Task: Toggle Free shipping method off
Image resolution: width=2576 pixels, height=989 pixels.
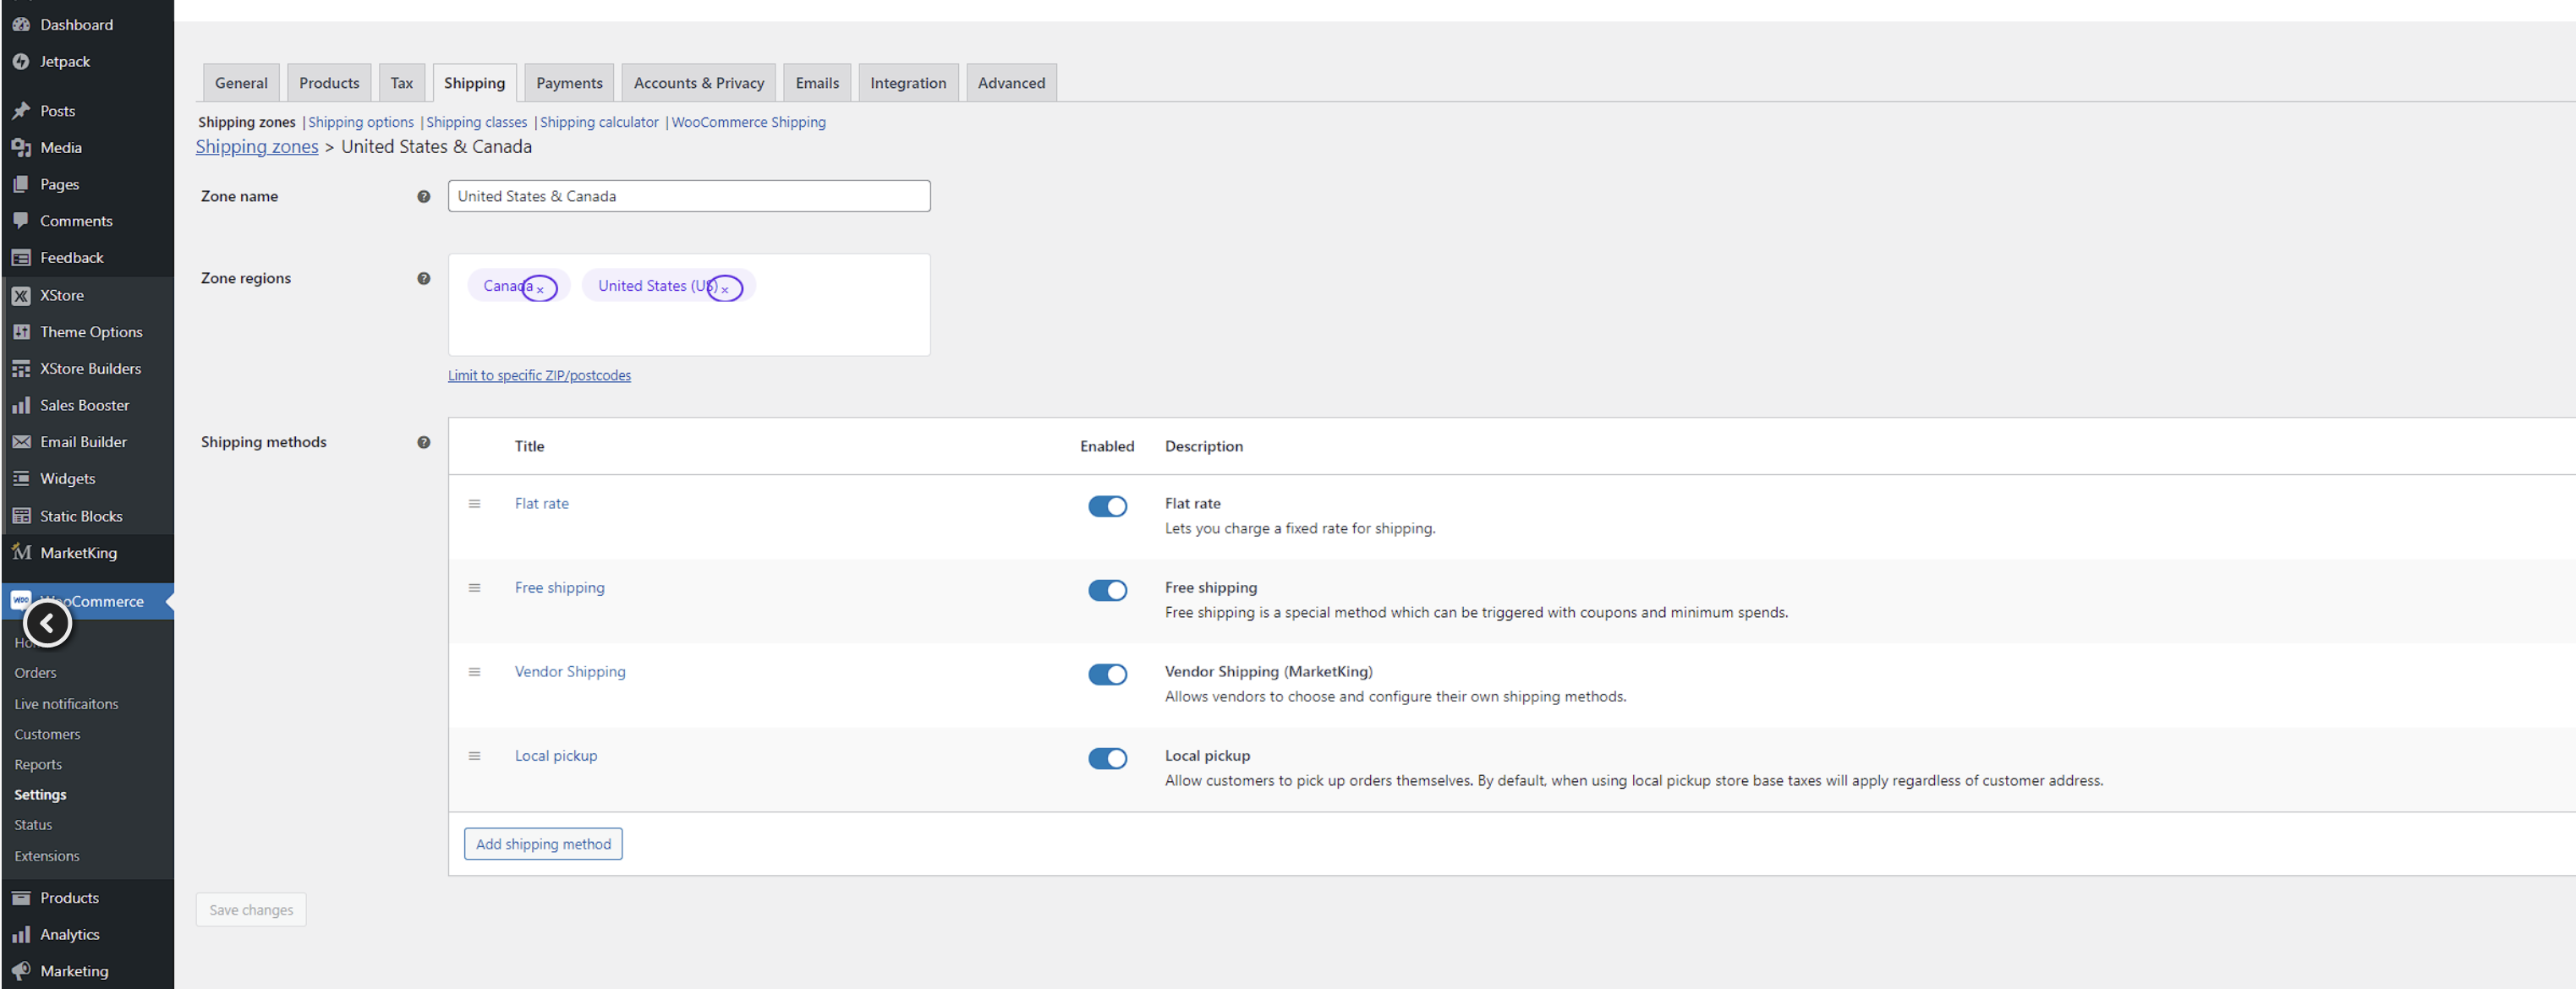Action: [1107, 590]
